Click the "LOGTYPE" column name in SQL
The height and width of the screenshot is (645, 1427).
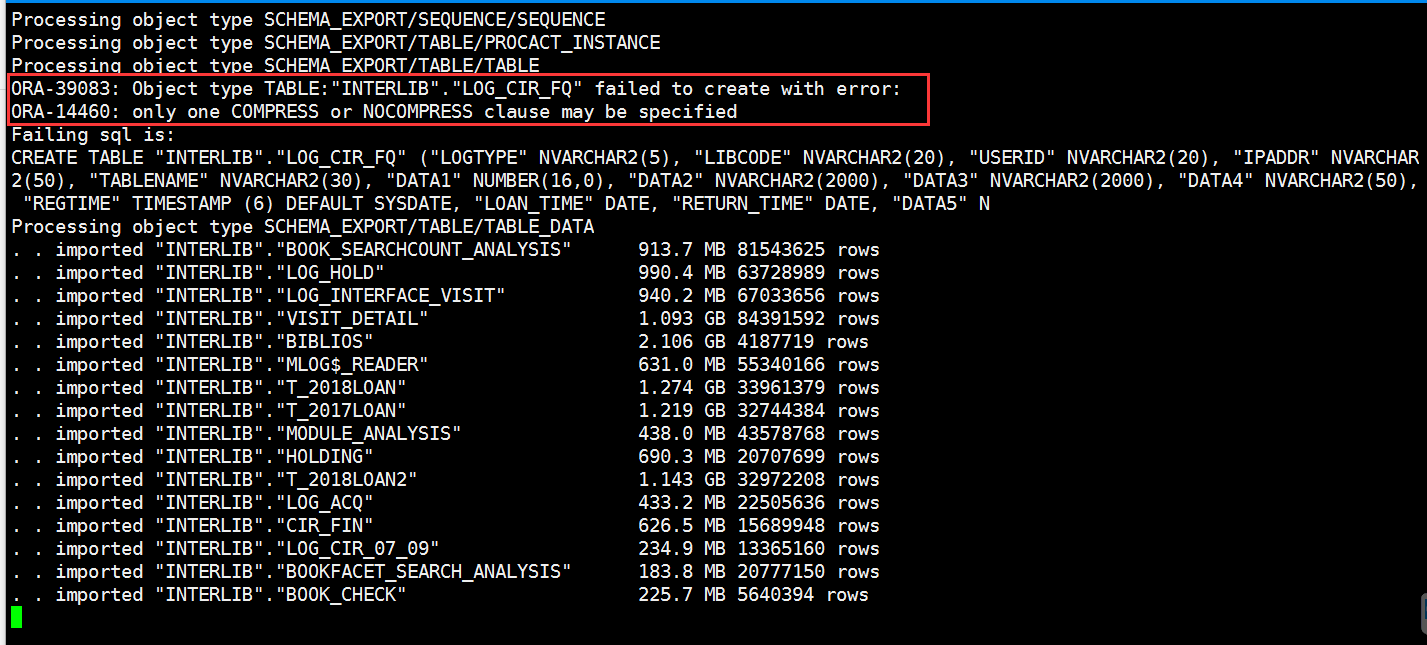478,158
